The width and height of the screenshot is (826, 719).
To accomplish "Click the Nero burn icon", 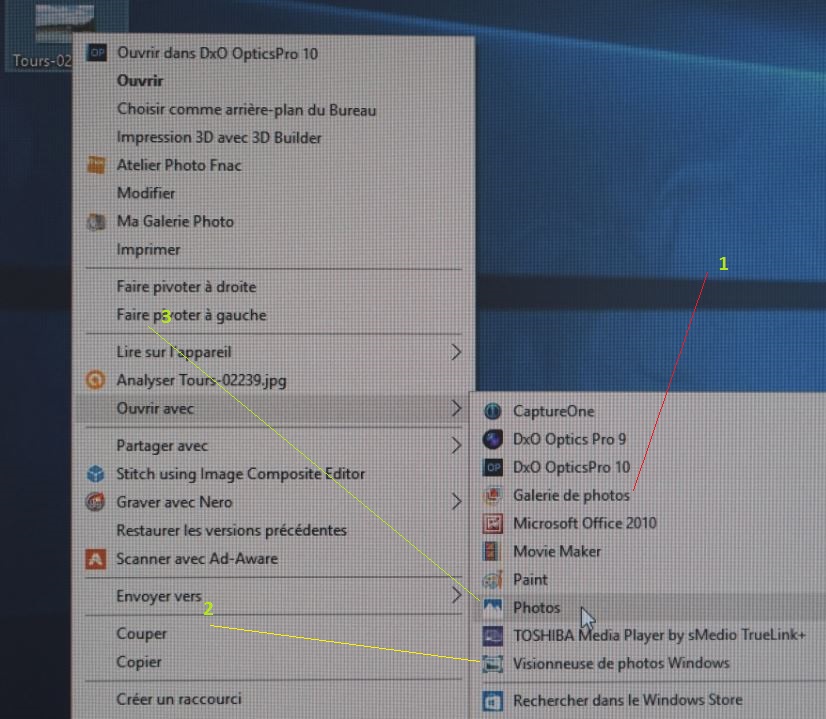I will (x=95, y=502).
